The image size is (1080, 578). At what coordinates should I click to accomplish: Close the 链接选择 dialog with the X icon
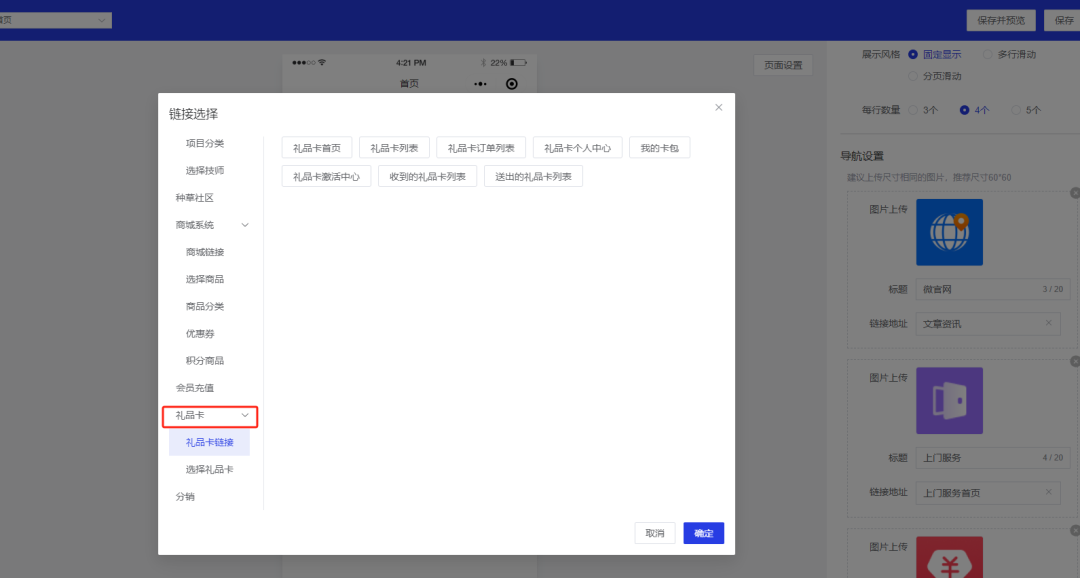pyautogui.click(x=718, y=107)
